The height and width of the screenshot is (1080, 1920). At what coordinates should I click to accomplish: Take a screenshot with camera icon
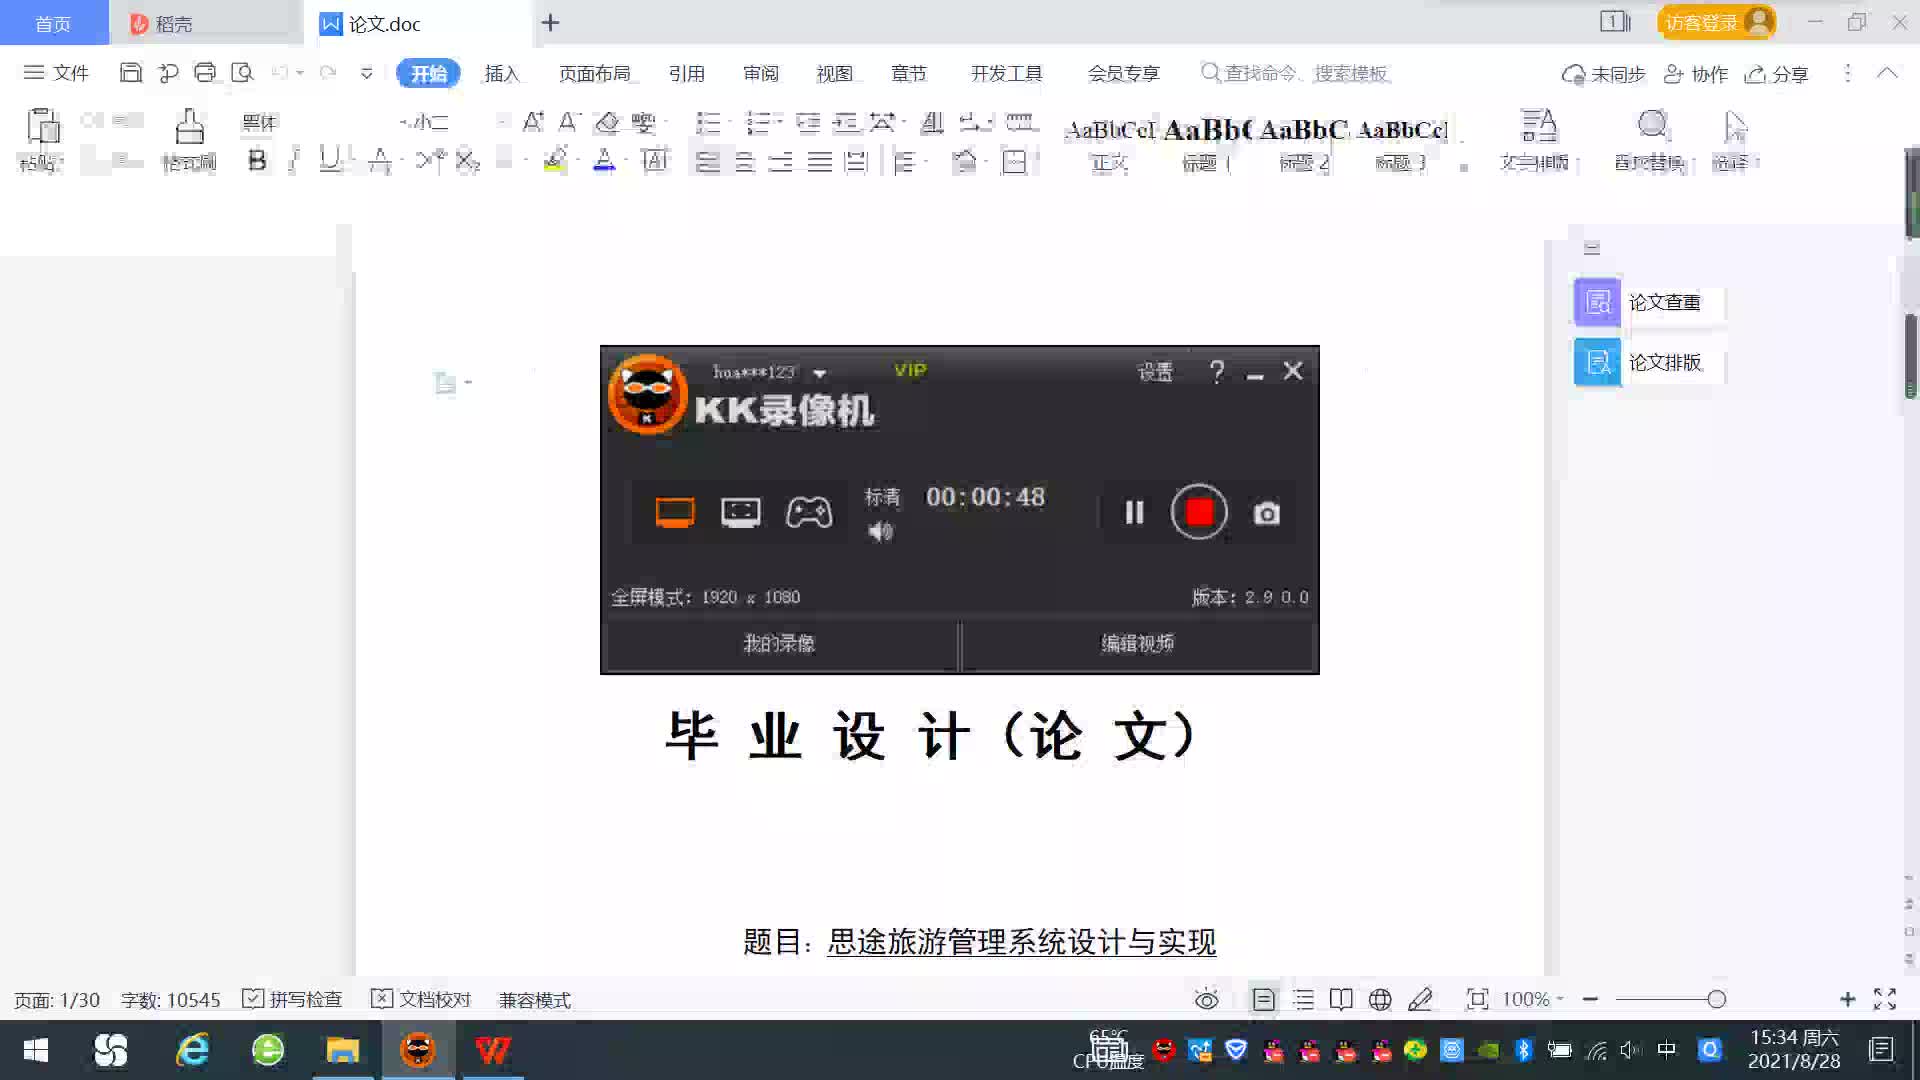(1266, 513)
